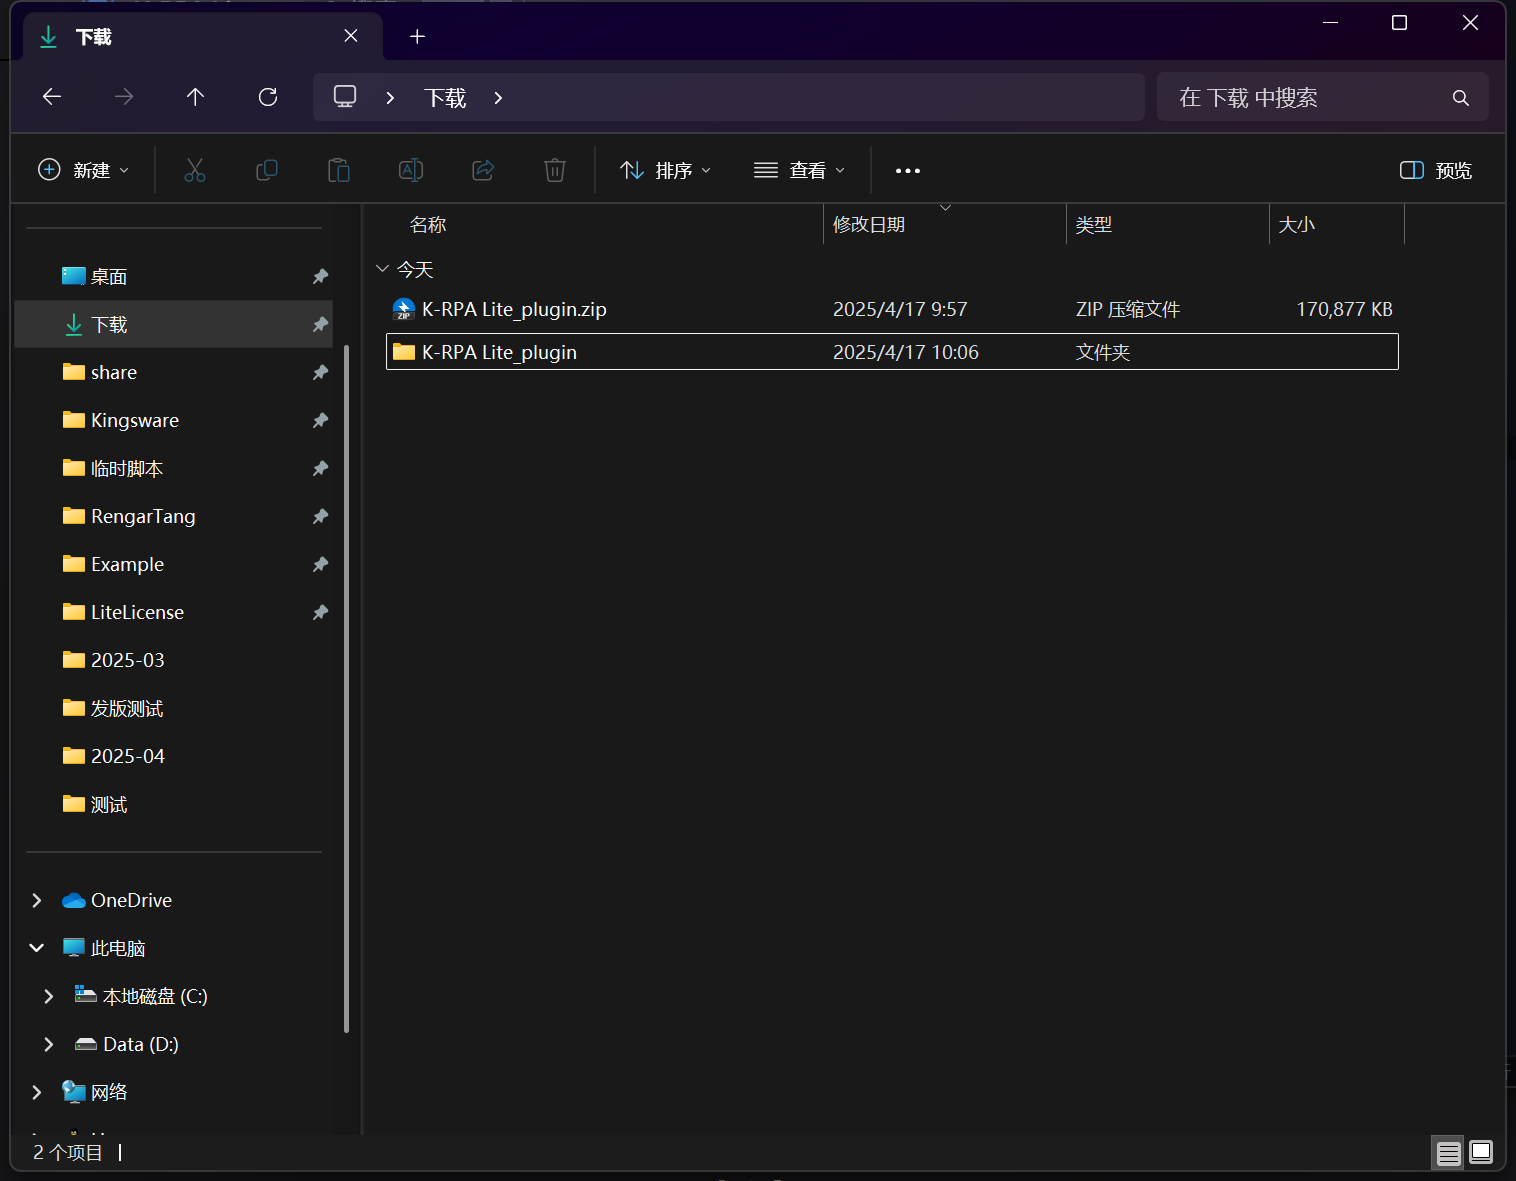
Task: Click the 在 下载 中搜索 search box
Action: (x=1322, y=98)
